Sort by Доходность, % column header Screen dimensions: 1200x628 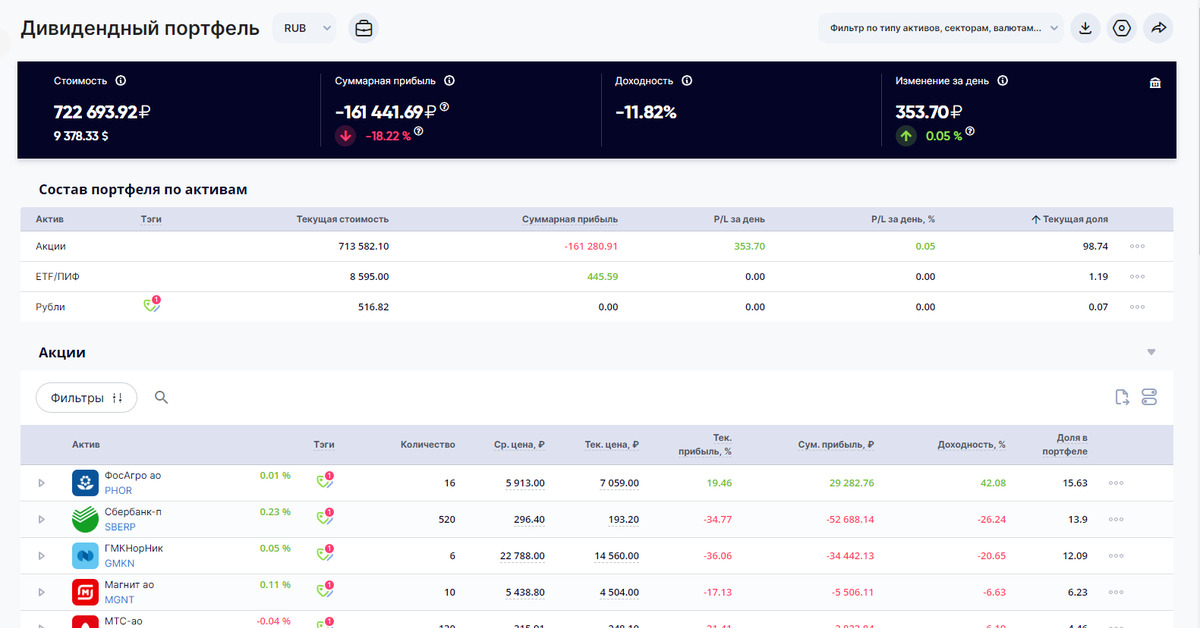[x=971, y=445]
